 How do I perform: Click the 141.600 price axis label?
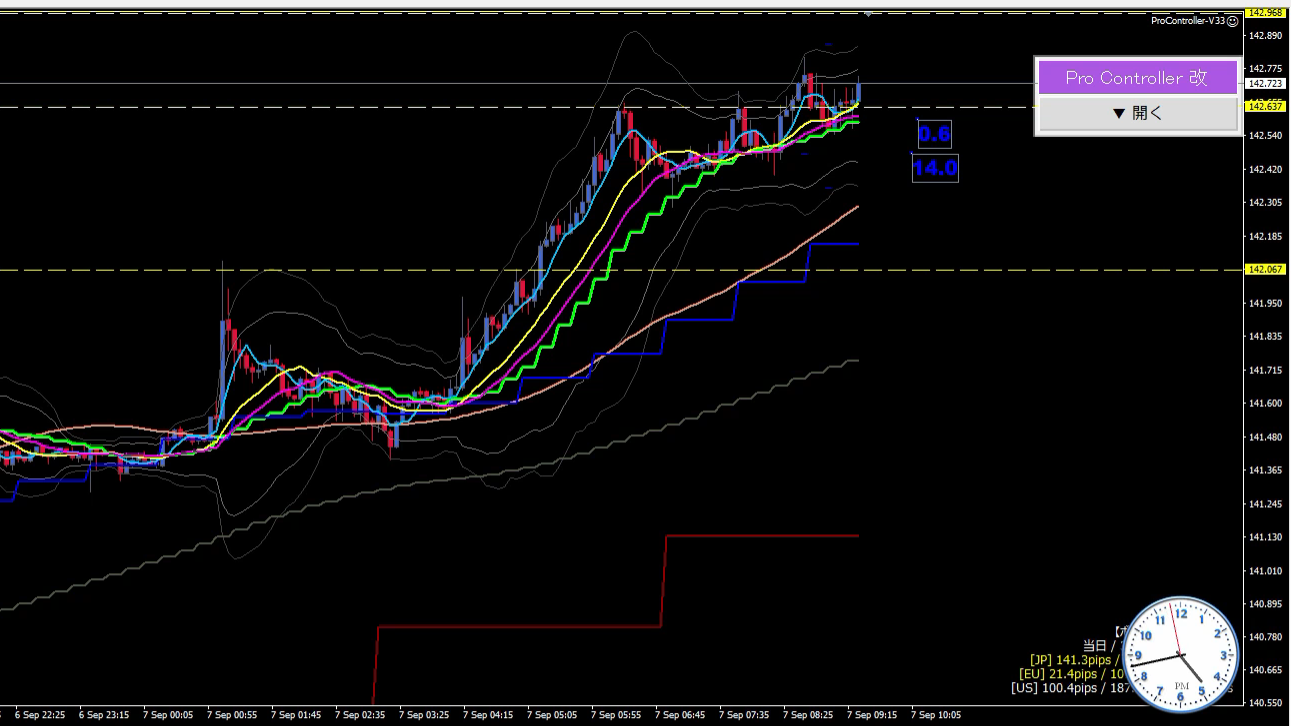(x=1265, y=403)
